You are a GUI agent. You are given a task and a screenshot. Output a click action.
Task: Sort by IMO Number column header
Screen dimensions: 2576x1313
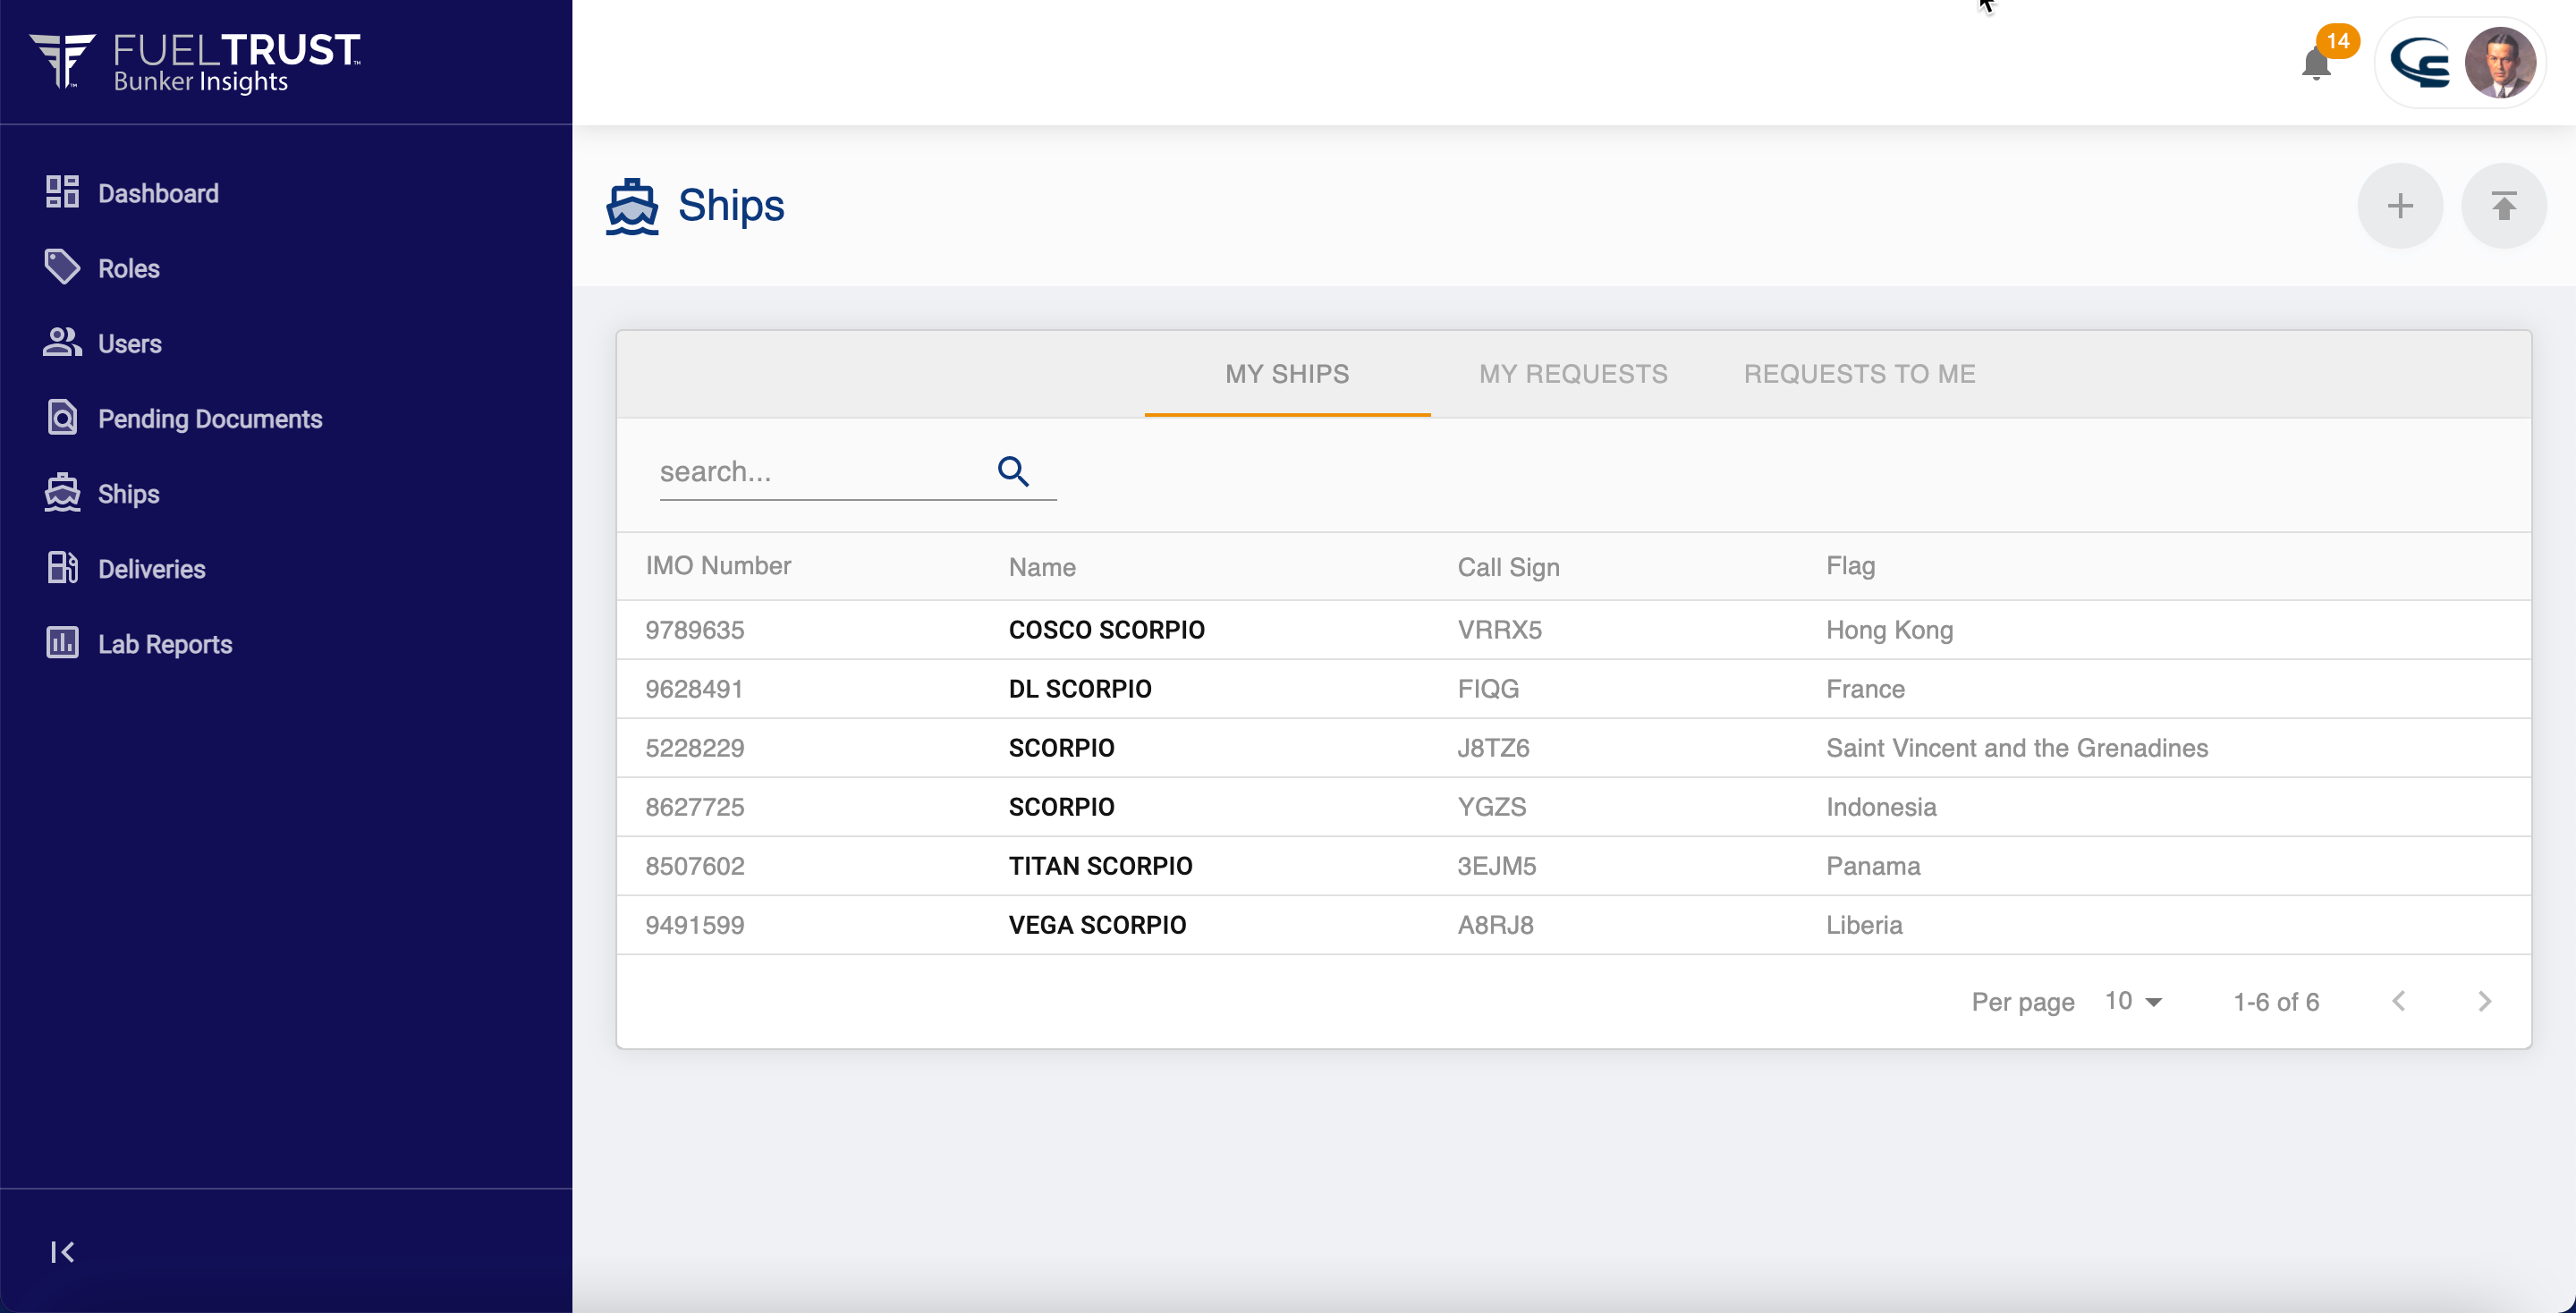pyautogui.click(x=718, y=565)
